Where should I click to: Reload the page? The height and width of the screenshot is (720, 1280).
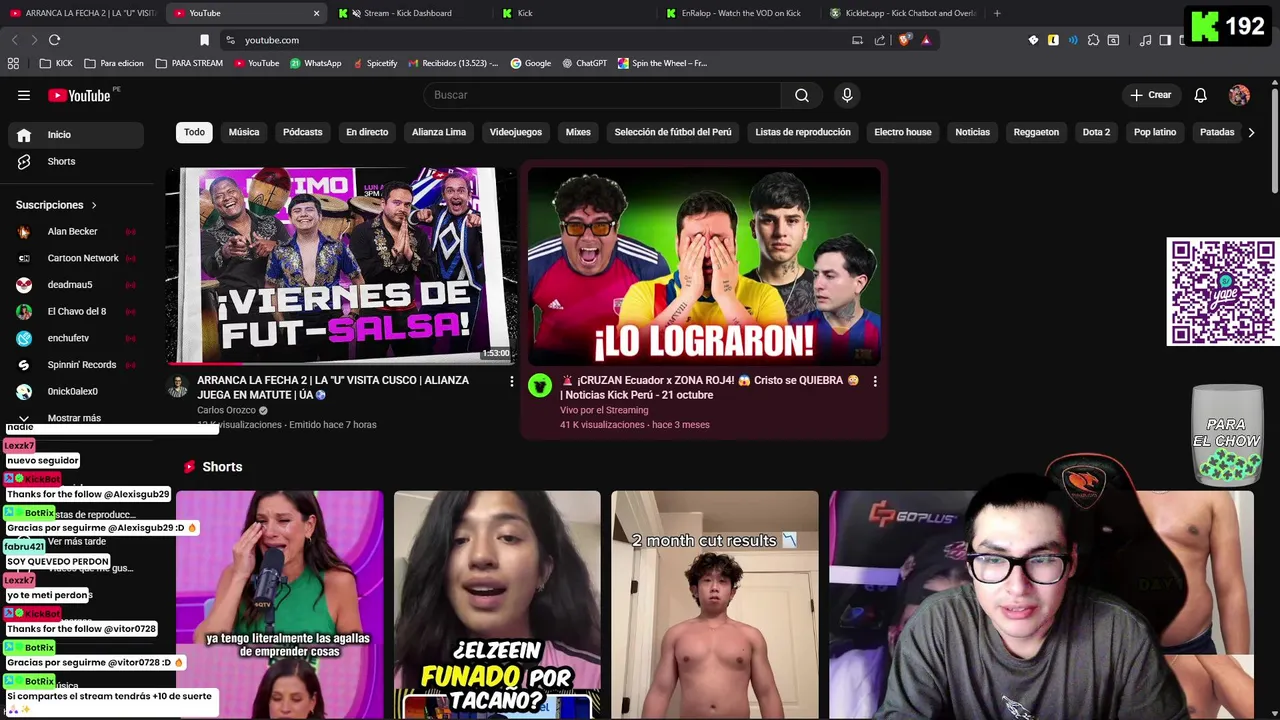[54, 40]
